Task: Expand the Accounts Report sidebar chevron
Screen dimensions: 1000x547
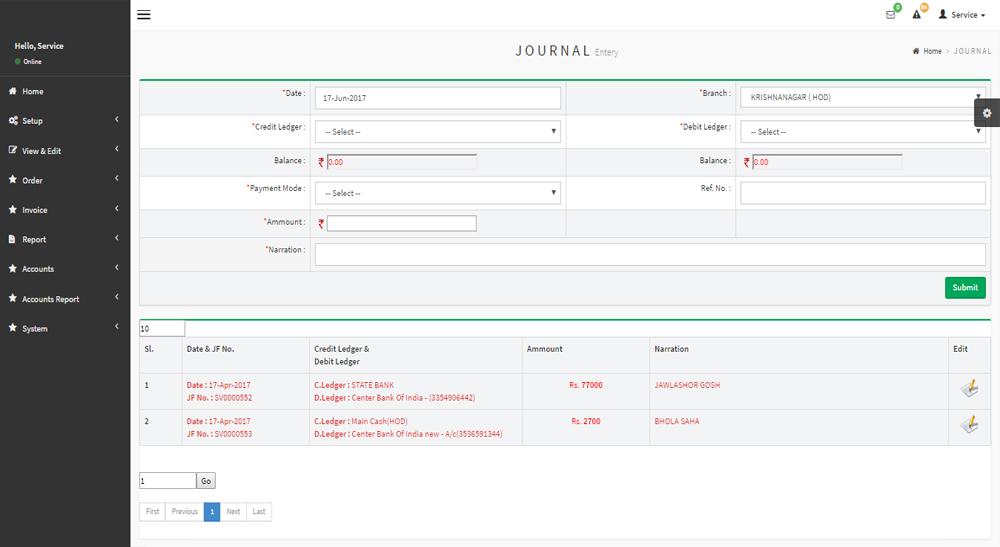Action: click(x=117, y=297)
